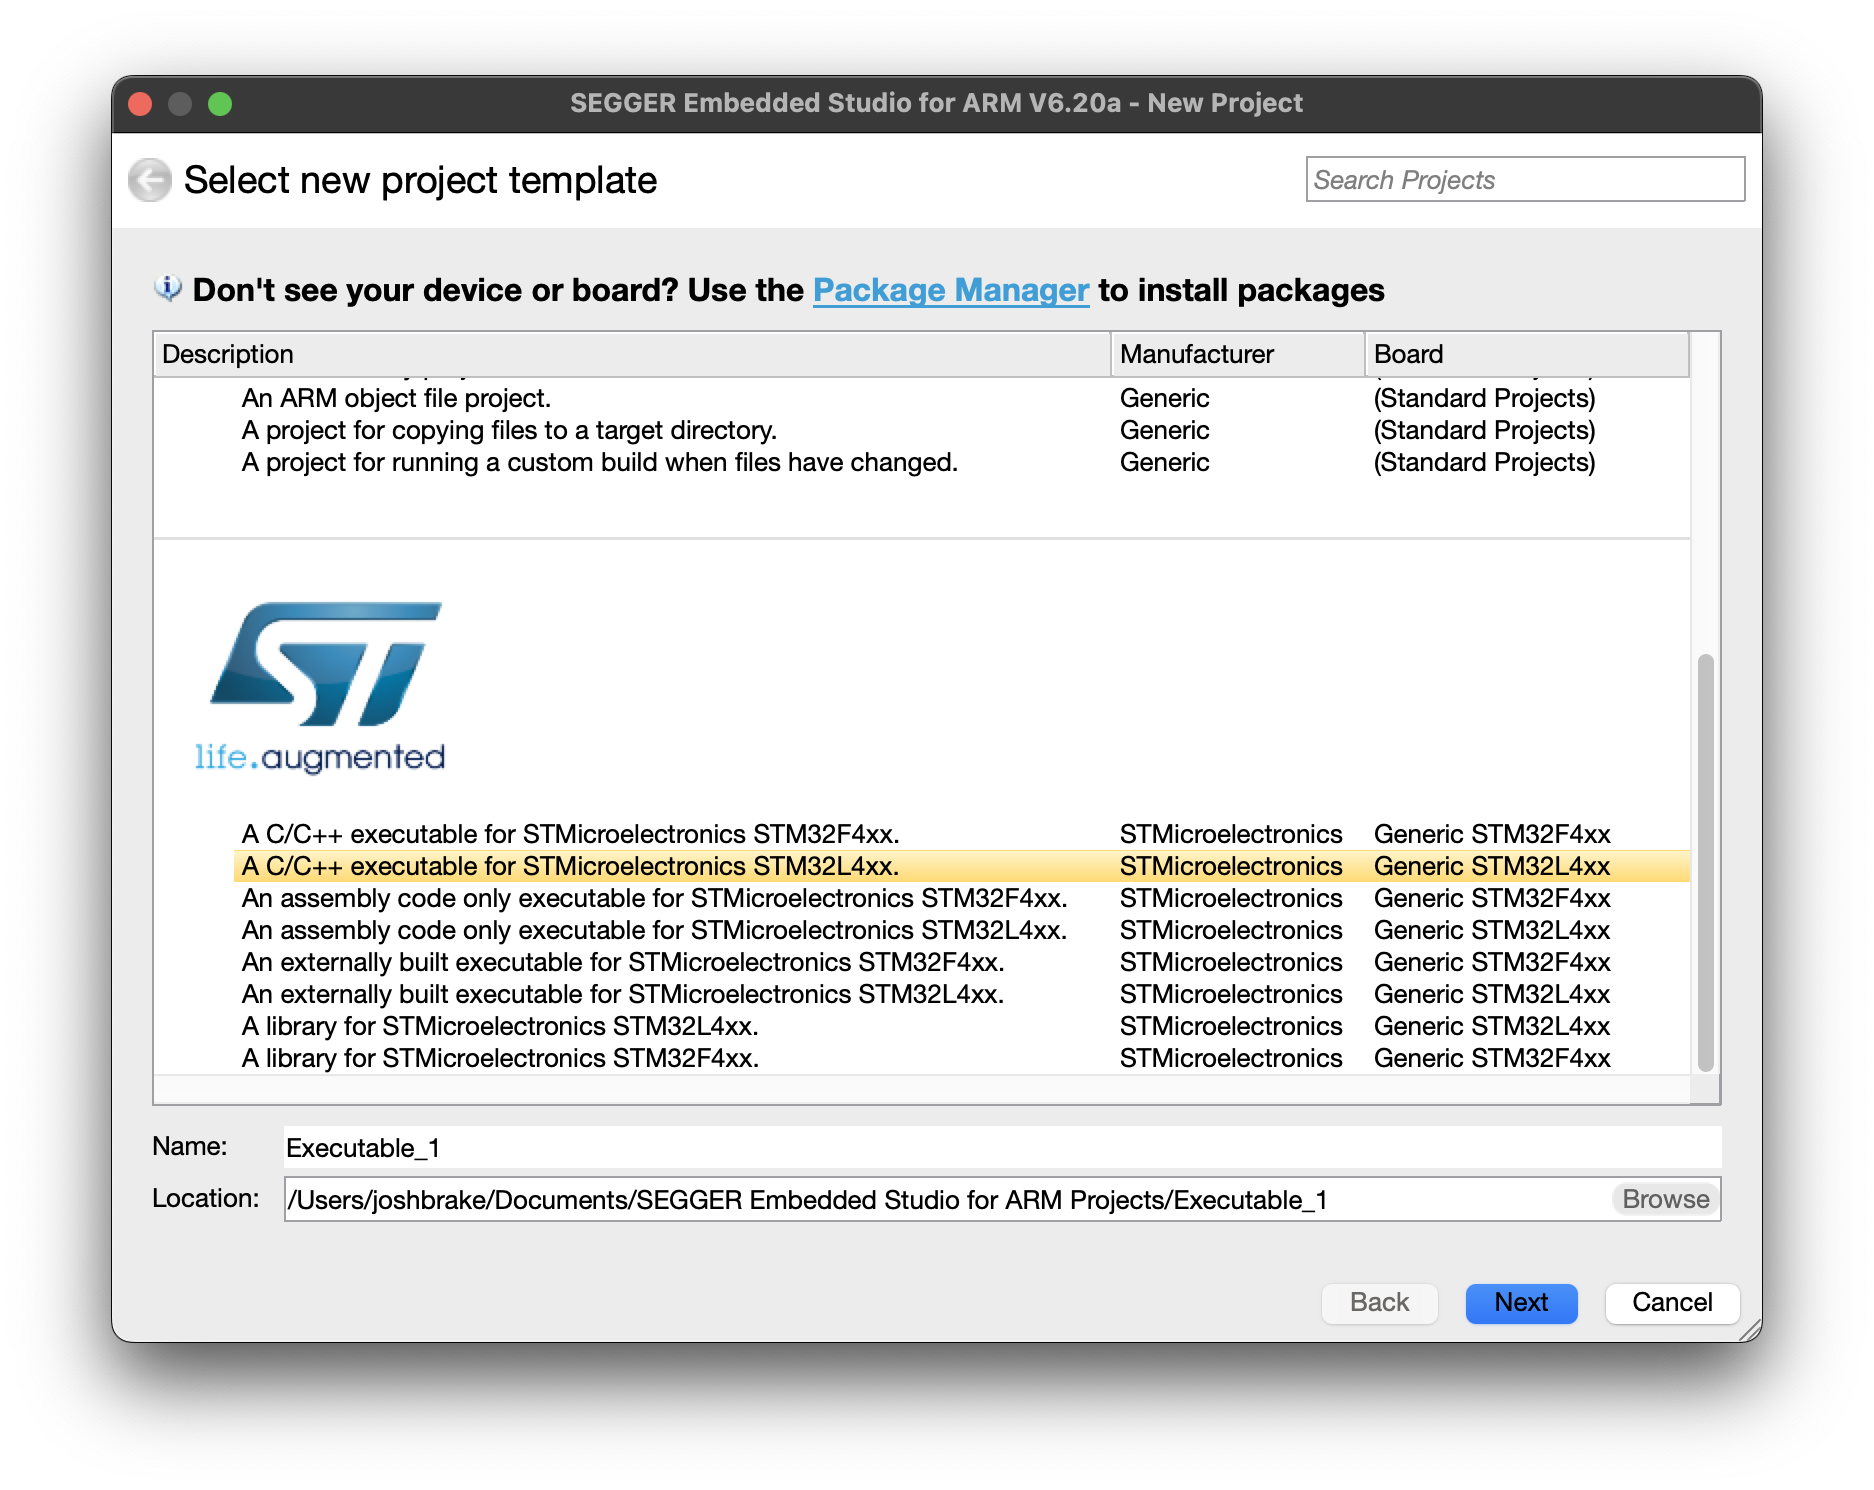Click Generic STM32L4xx board cell of highlighted row

coord(1492,866)
